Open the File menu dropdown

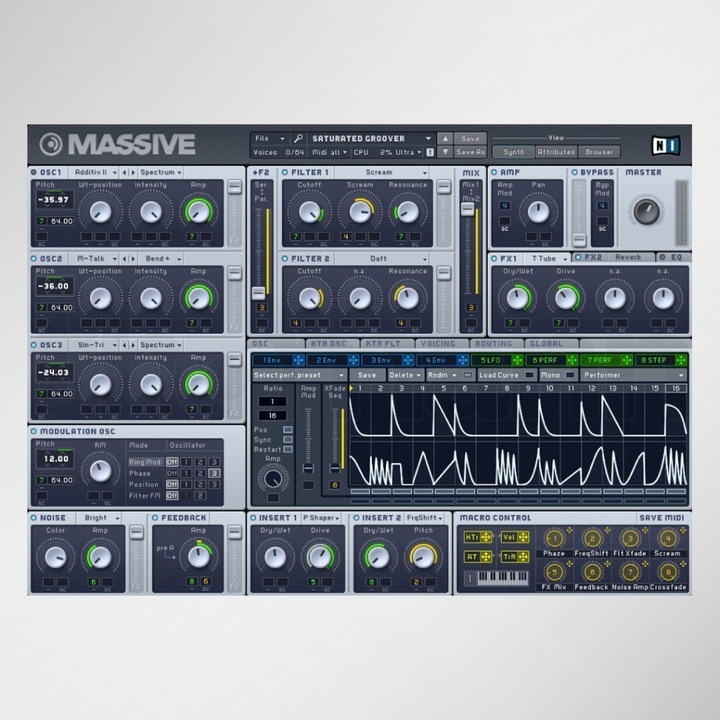click(x=270, y=138)
